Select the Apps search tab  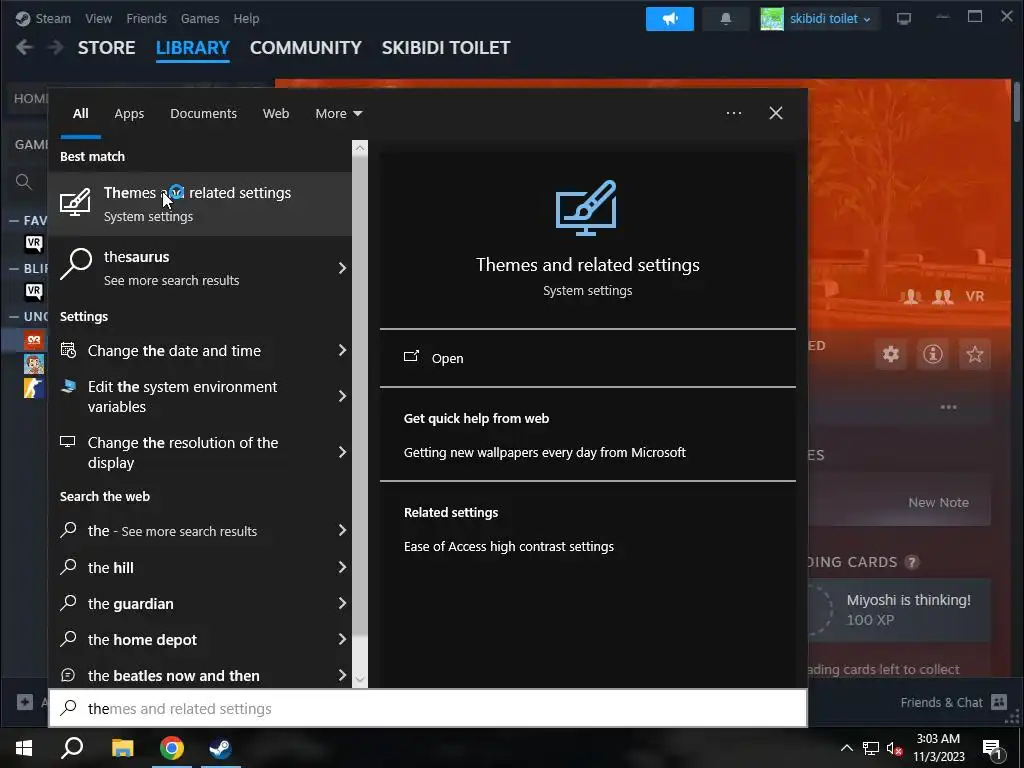tap(129, 113)
